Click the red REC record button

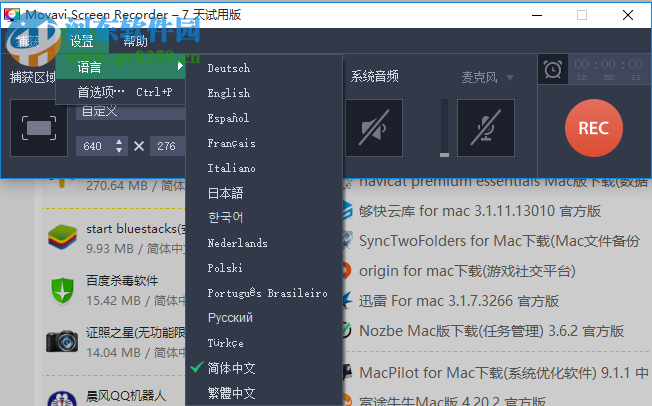(x=593, y=128)
